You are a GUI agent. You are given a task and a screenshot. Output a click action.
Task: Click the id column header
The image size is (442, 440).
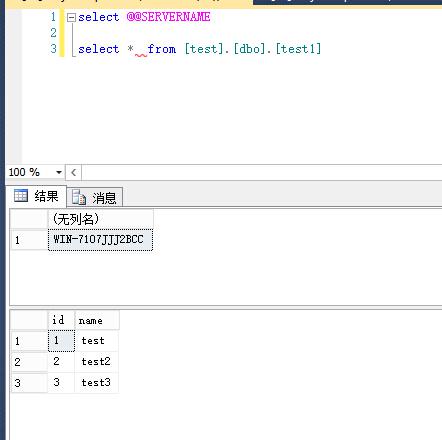tap(61, 320)
